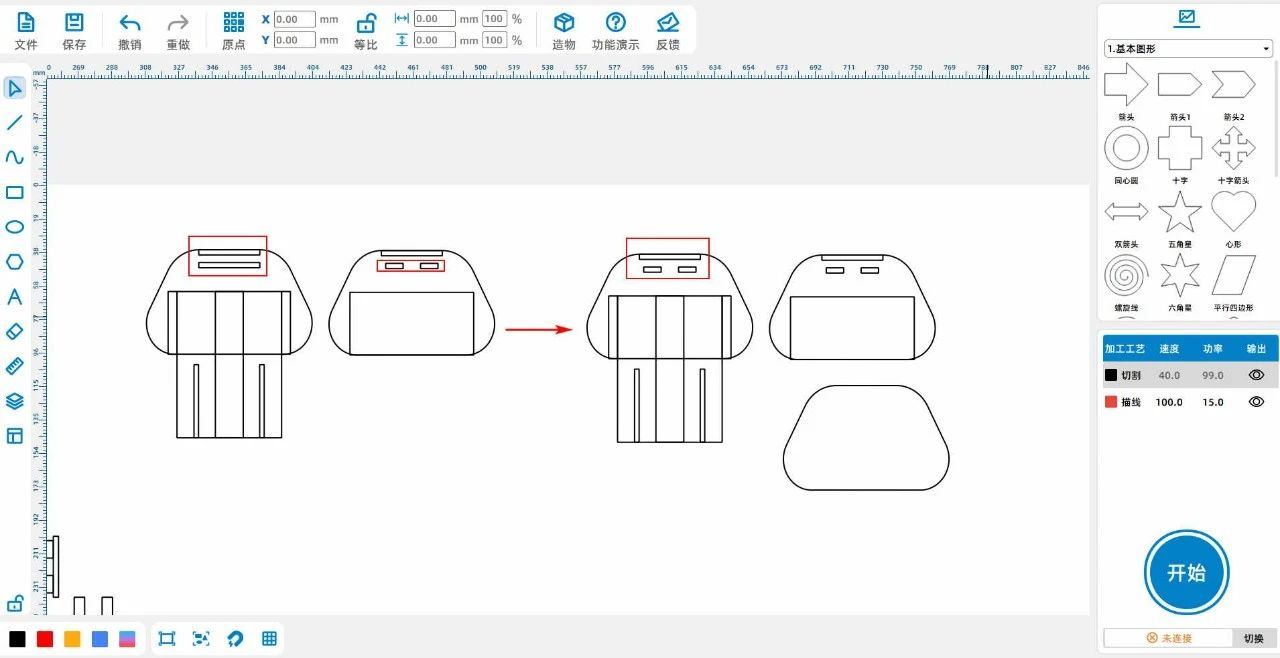
Task: Toggle visibility of 描线 layer
Action: coord(1256,402)
